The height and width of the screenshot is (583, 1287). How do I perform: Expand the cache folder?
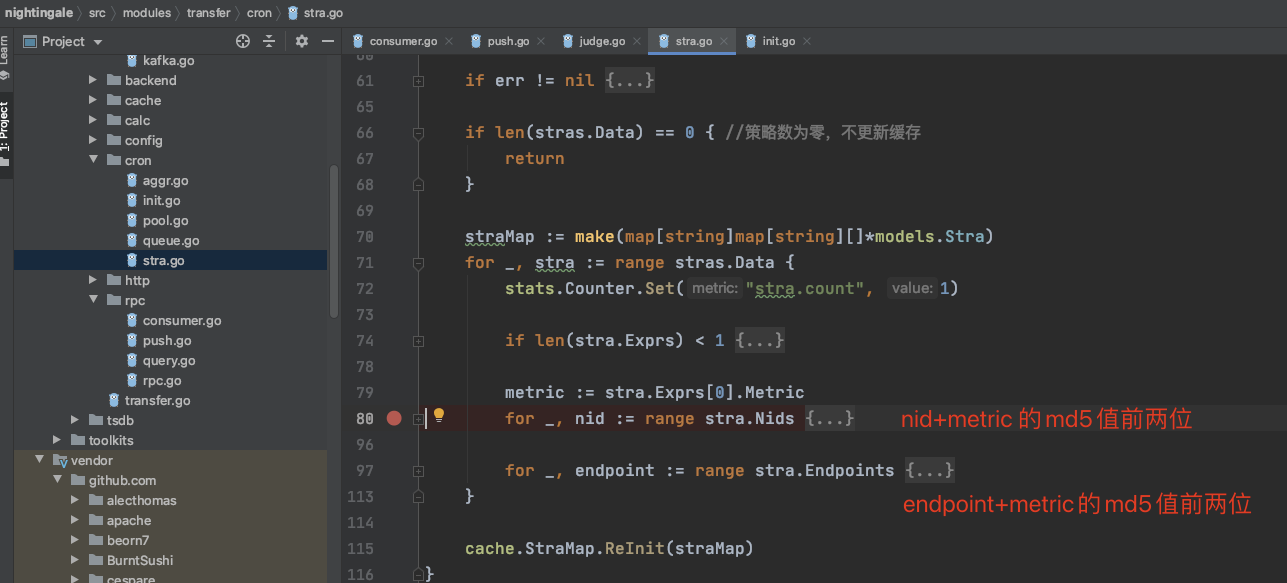click(93, 100)
